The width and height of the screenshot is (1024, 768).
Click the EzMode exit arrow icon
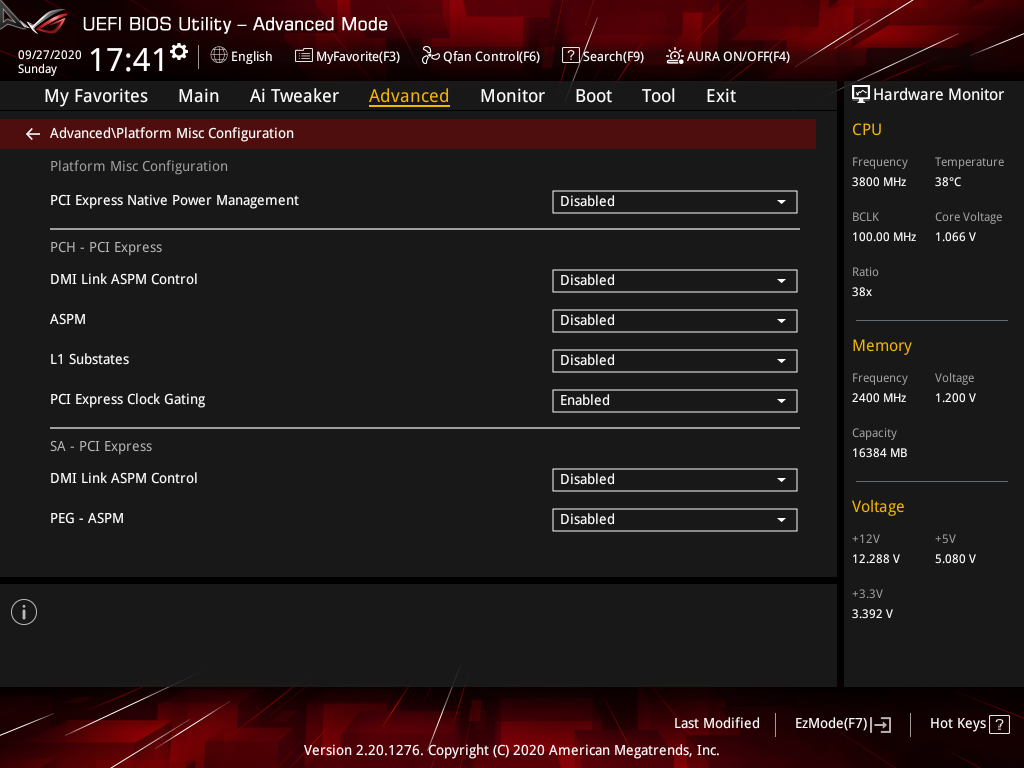(882, 724)
